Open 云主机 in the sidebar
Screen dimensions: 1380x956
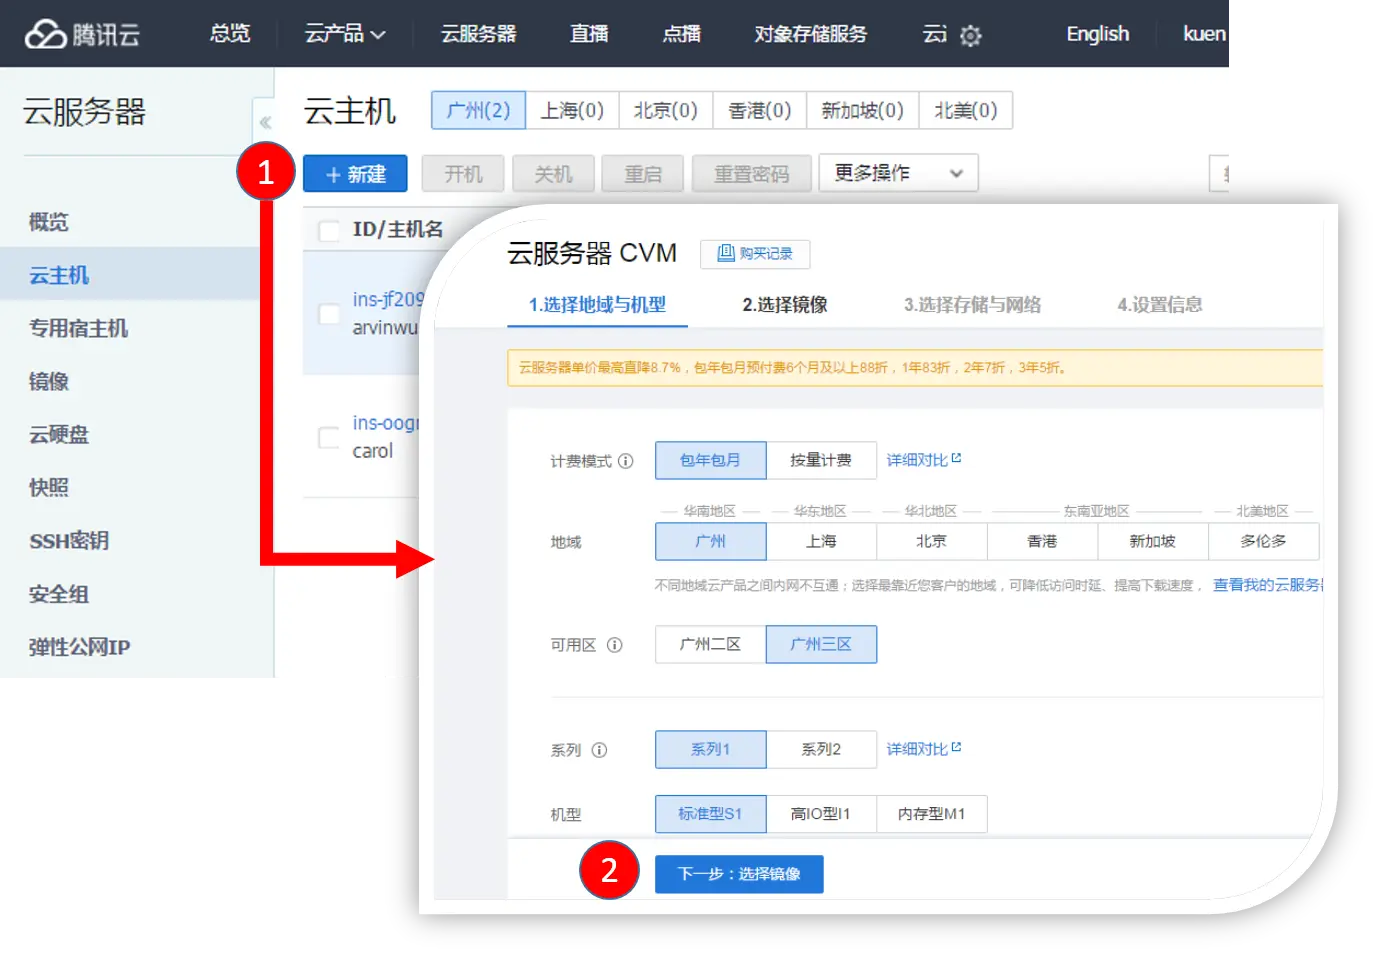59,275
